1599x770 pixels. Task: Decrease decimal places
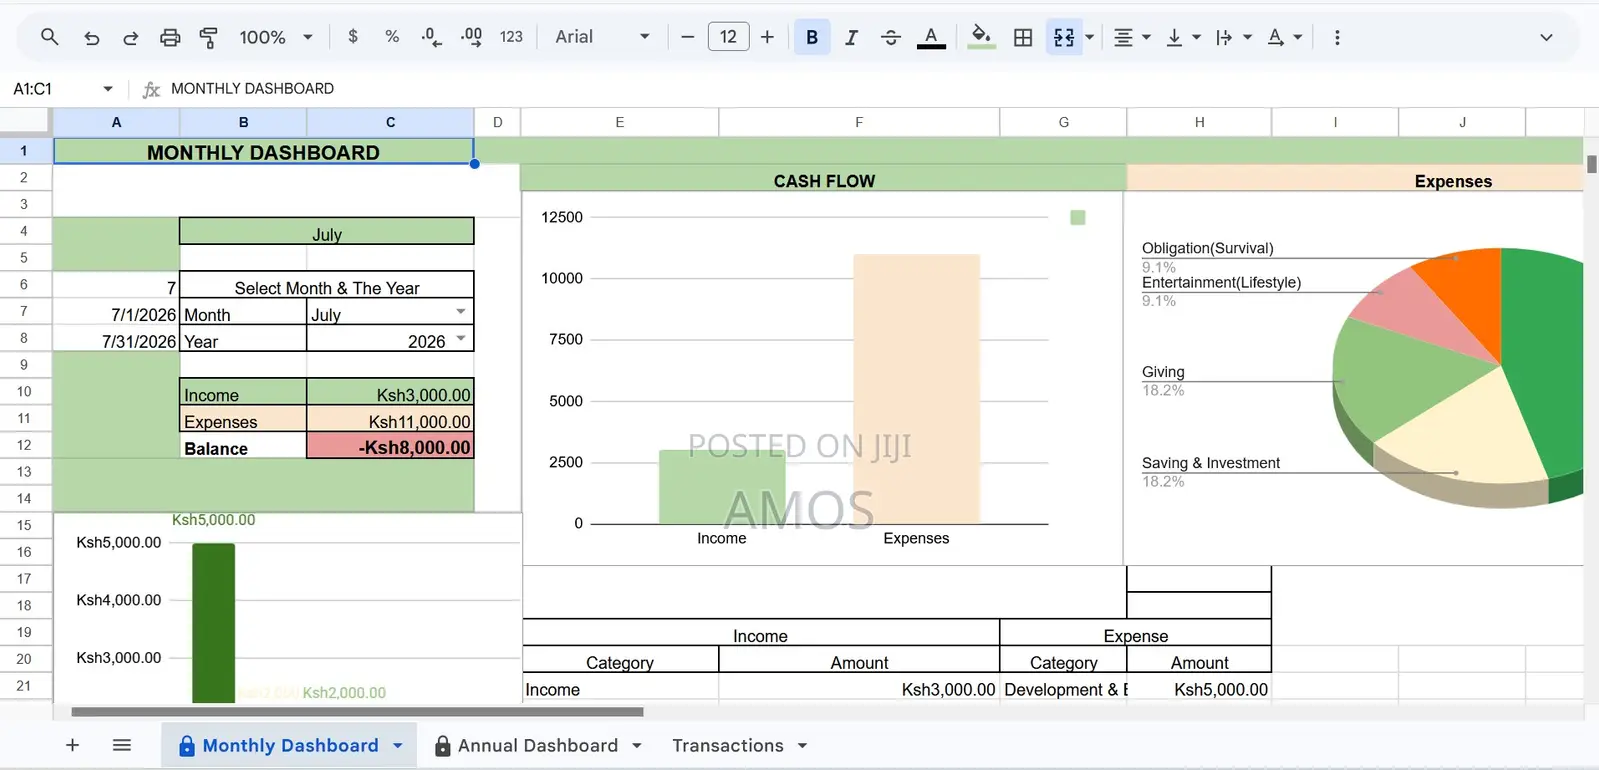431,37
